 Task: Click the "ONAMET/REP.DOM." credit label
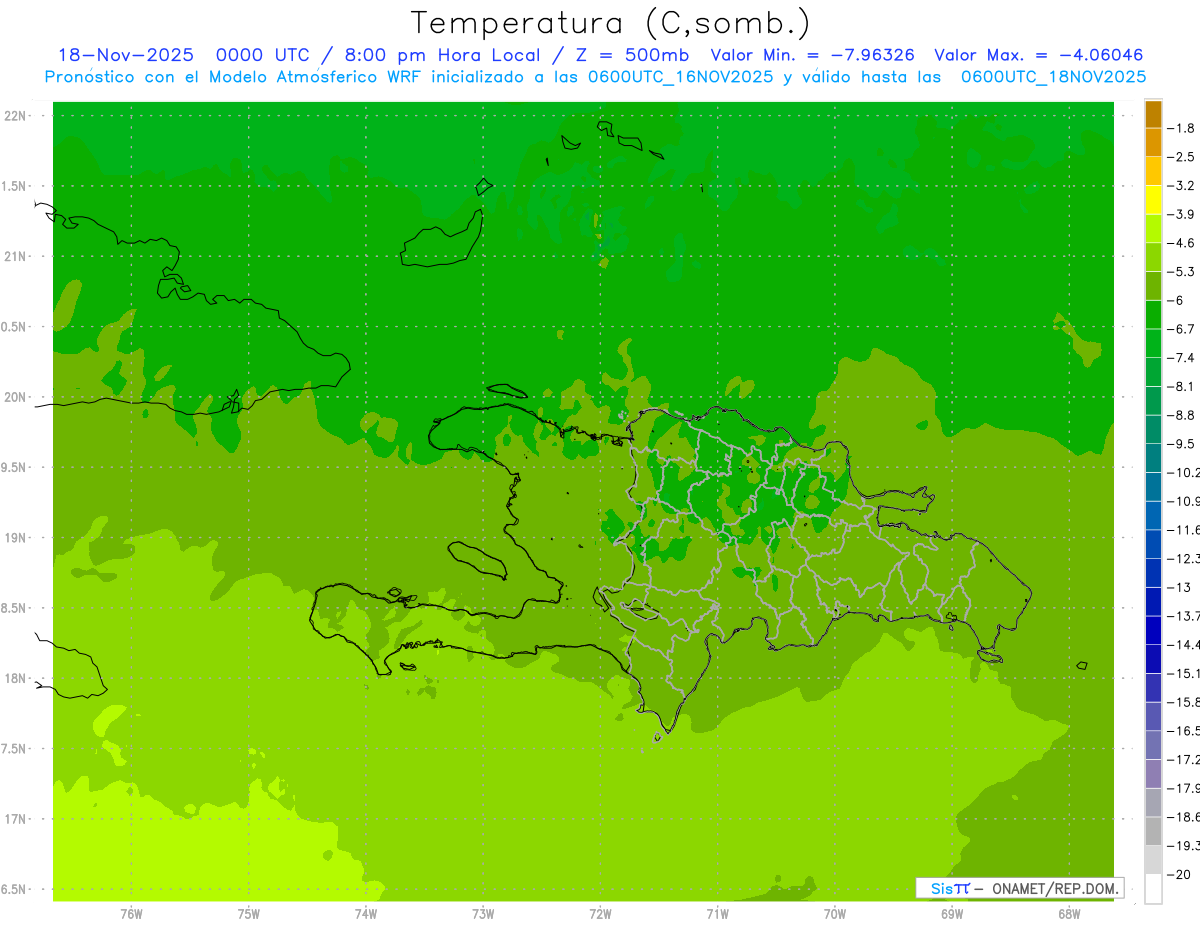pos(1055,888)
